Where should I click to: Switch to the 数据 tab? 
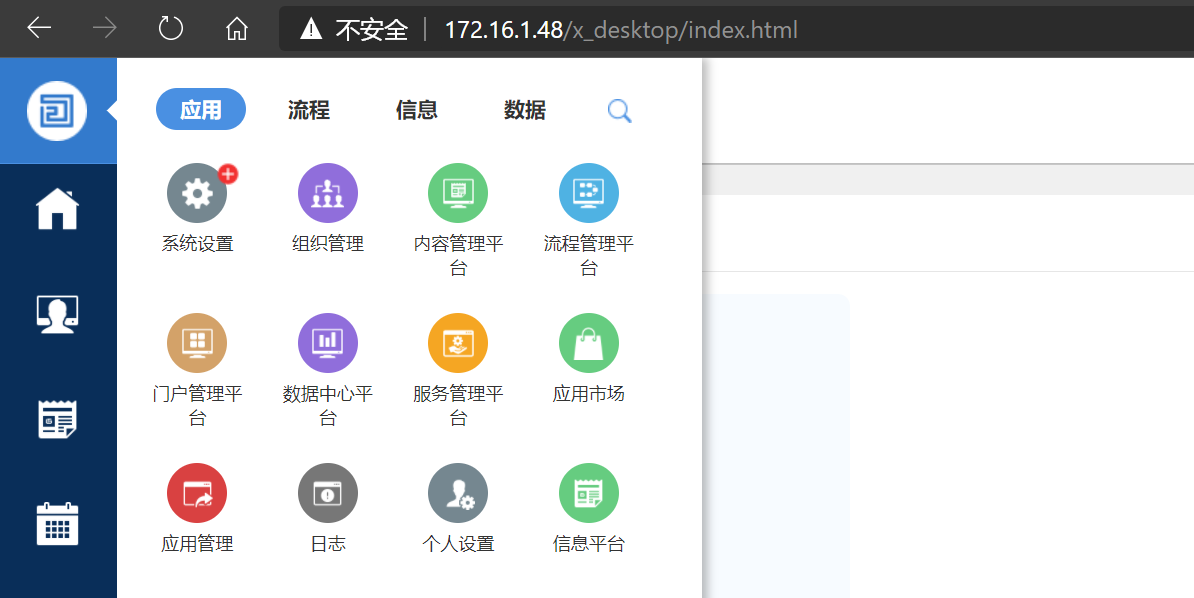click(x=525, y=110)
